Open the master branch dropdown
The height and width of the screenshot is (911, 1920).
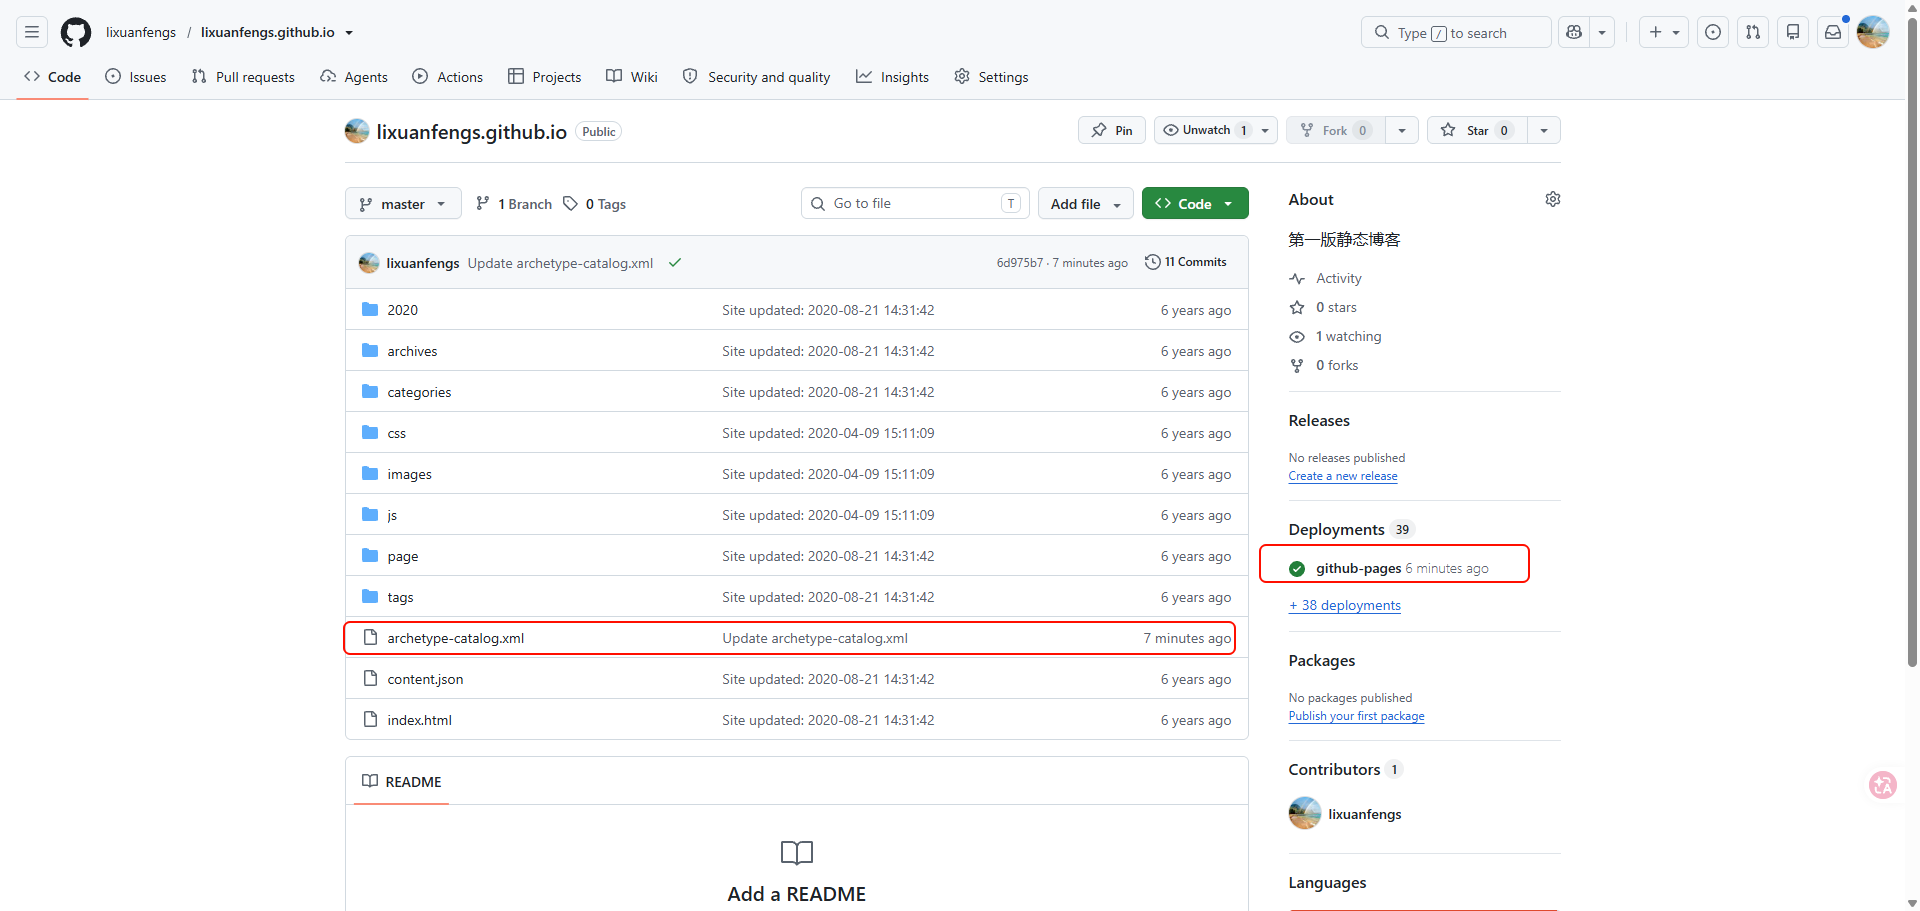[403, 203]
